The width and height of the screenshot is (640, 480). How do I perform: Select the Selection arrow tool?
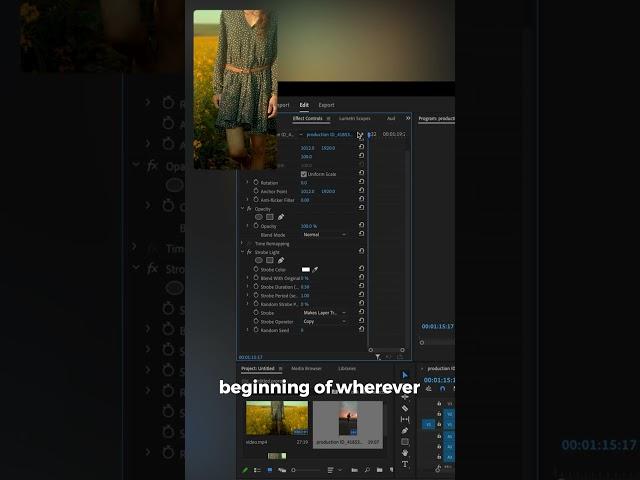point(405,375)
